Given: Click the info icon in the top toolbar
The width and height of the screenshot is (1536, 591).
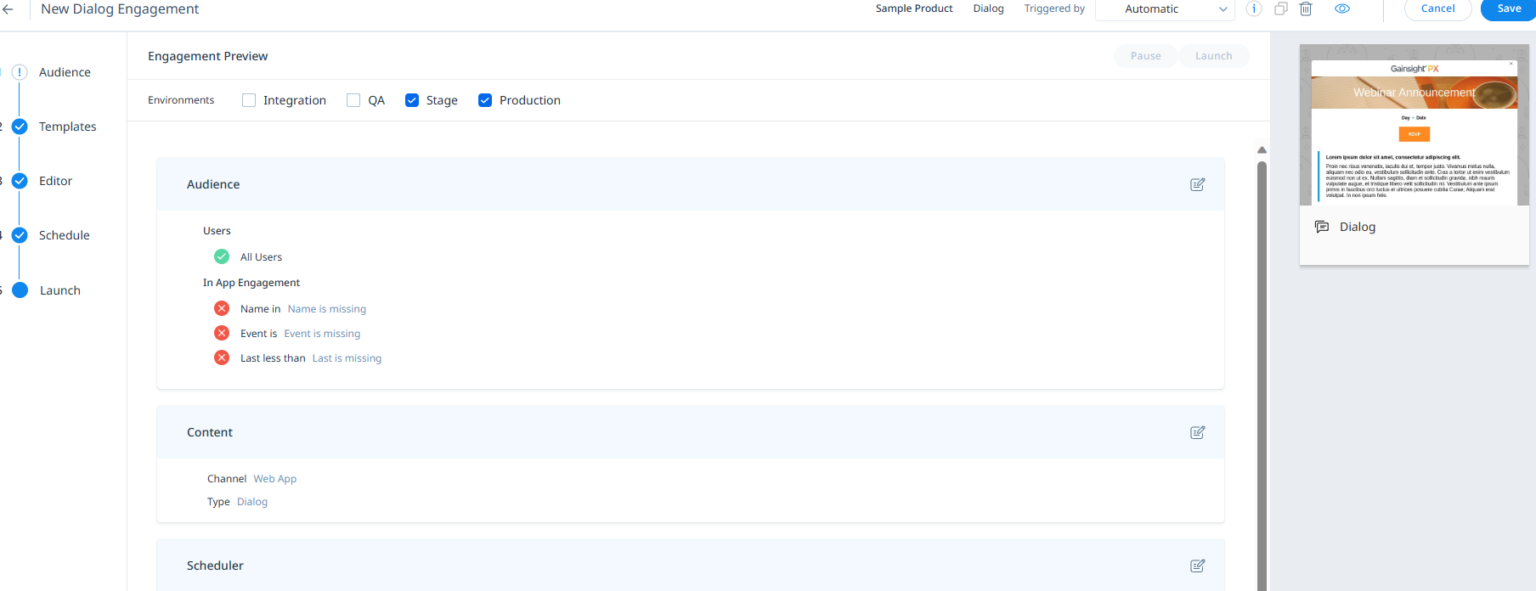Looking at the screenshot, I should pos(1254,8).
